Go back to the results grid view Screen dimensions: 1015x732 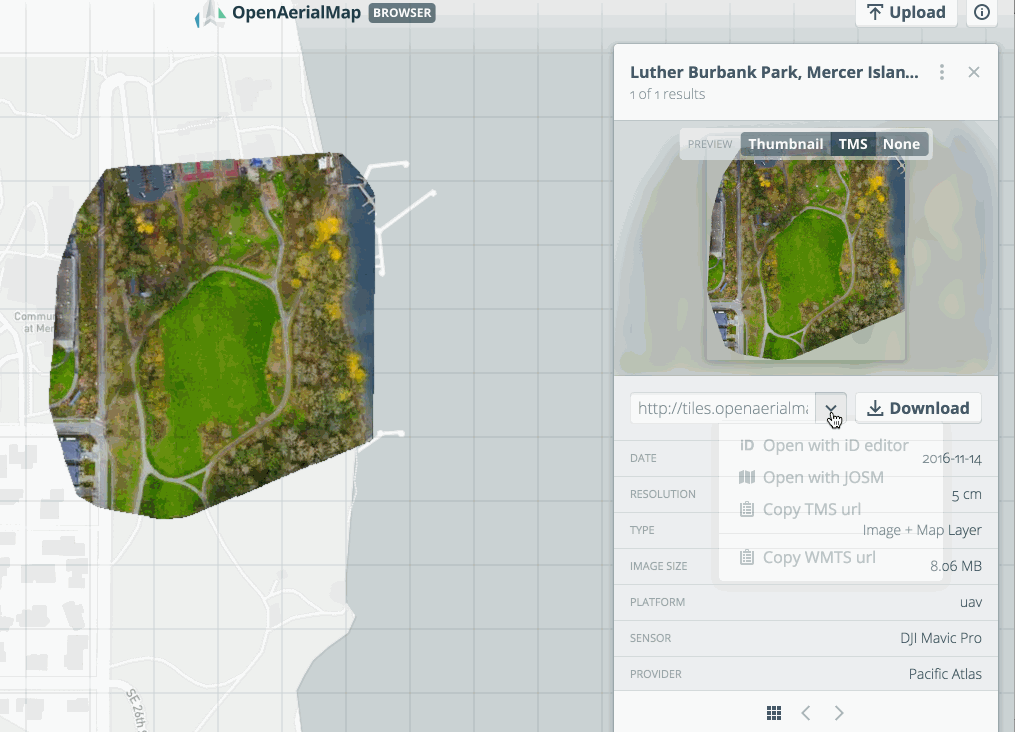pos(773,712)
